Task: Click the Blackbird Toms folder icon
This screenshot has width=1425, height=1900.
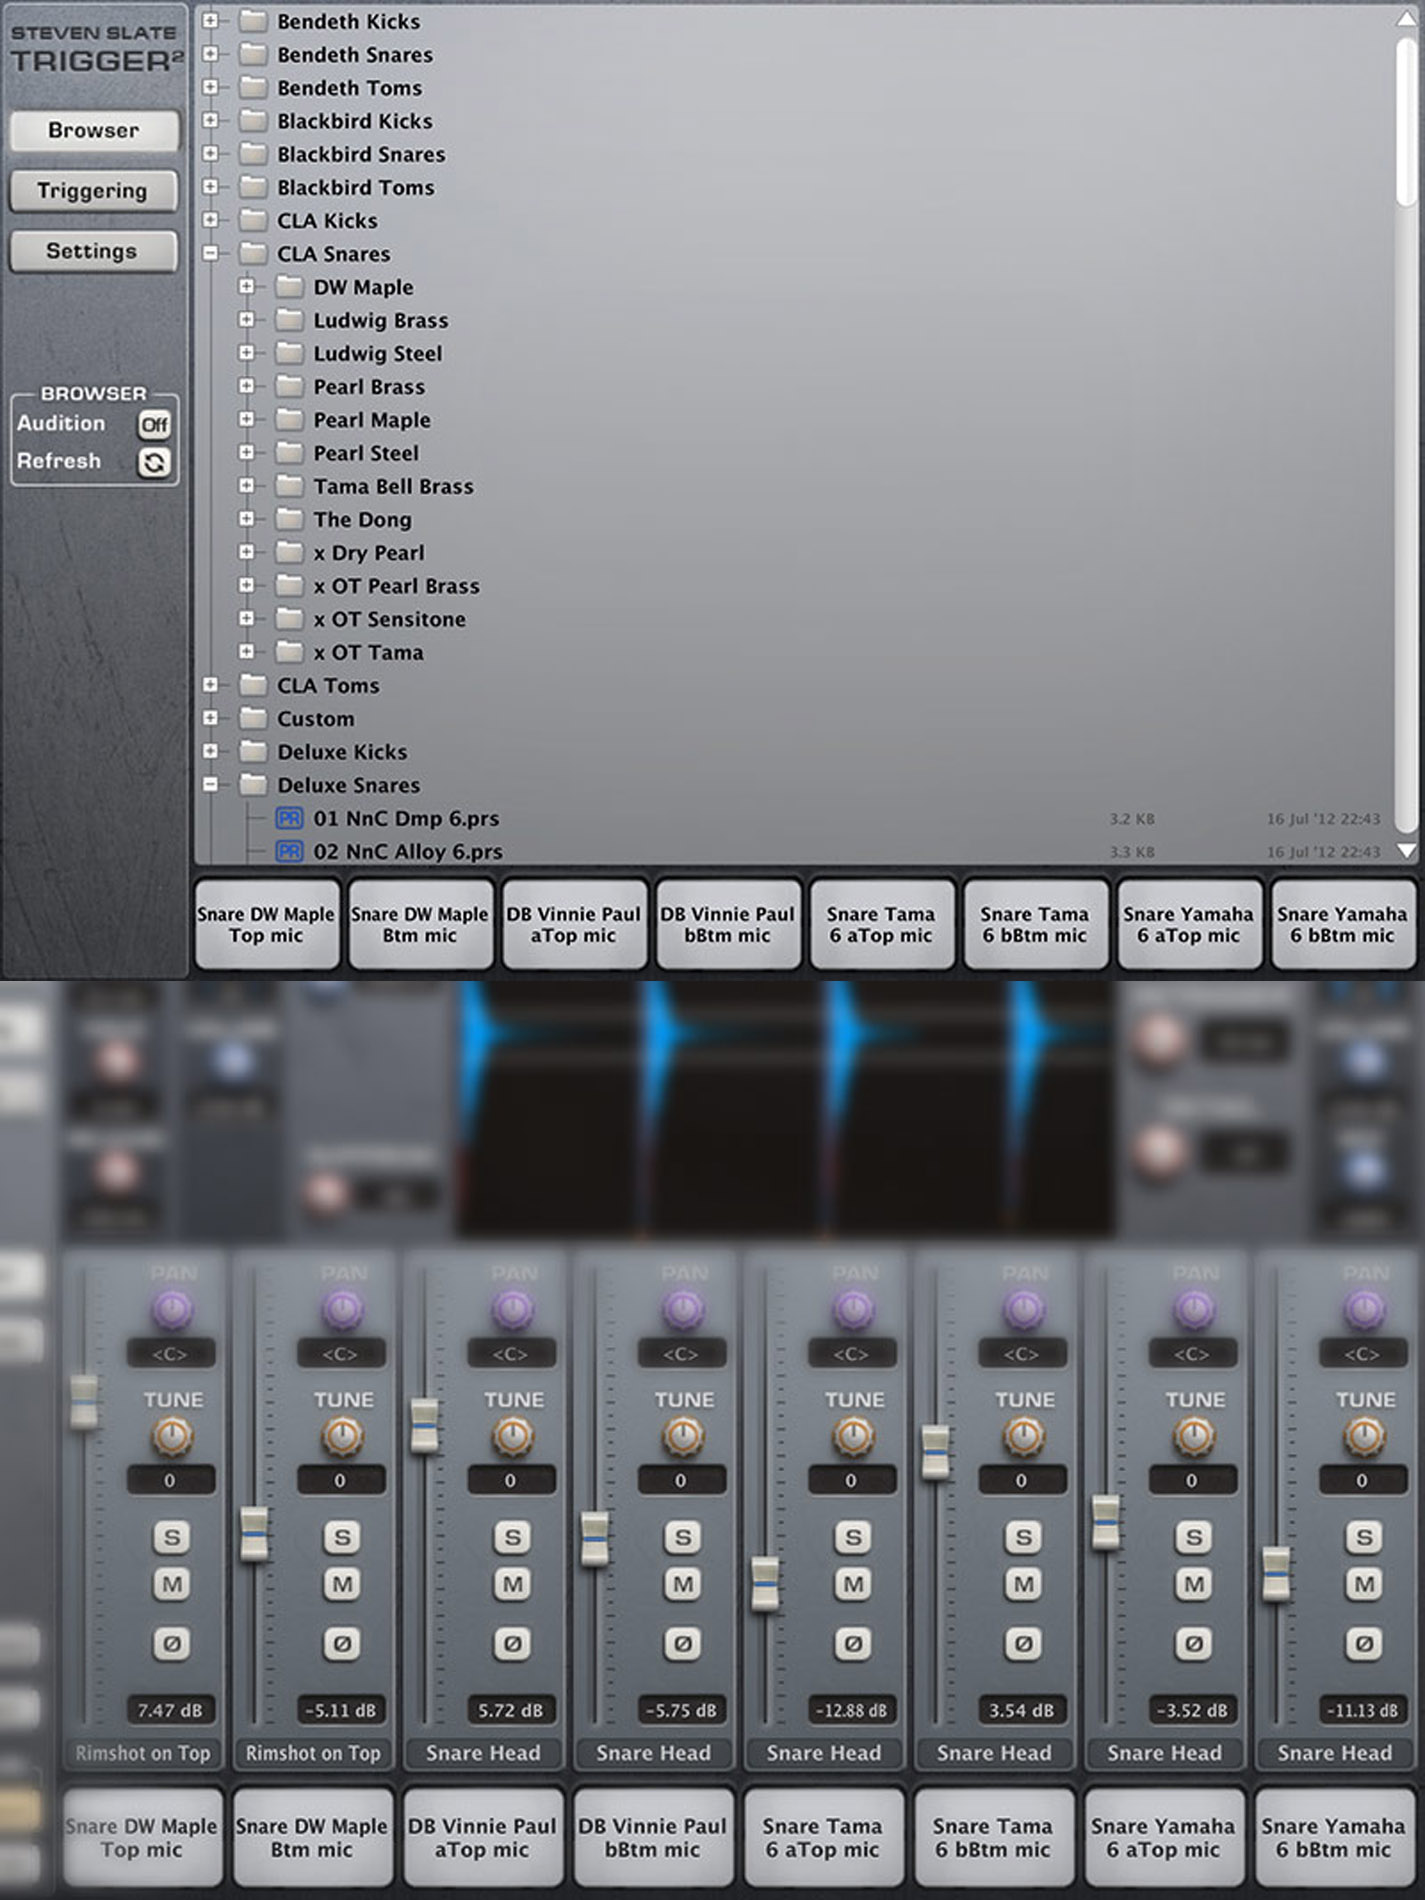Action: tap(253, 187)
